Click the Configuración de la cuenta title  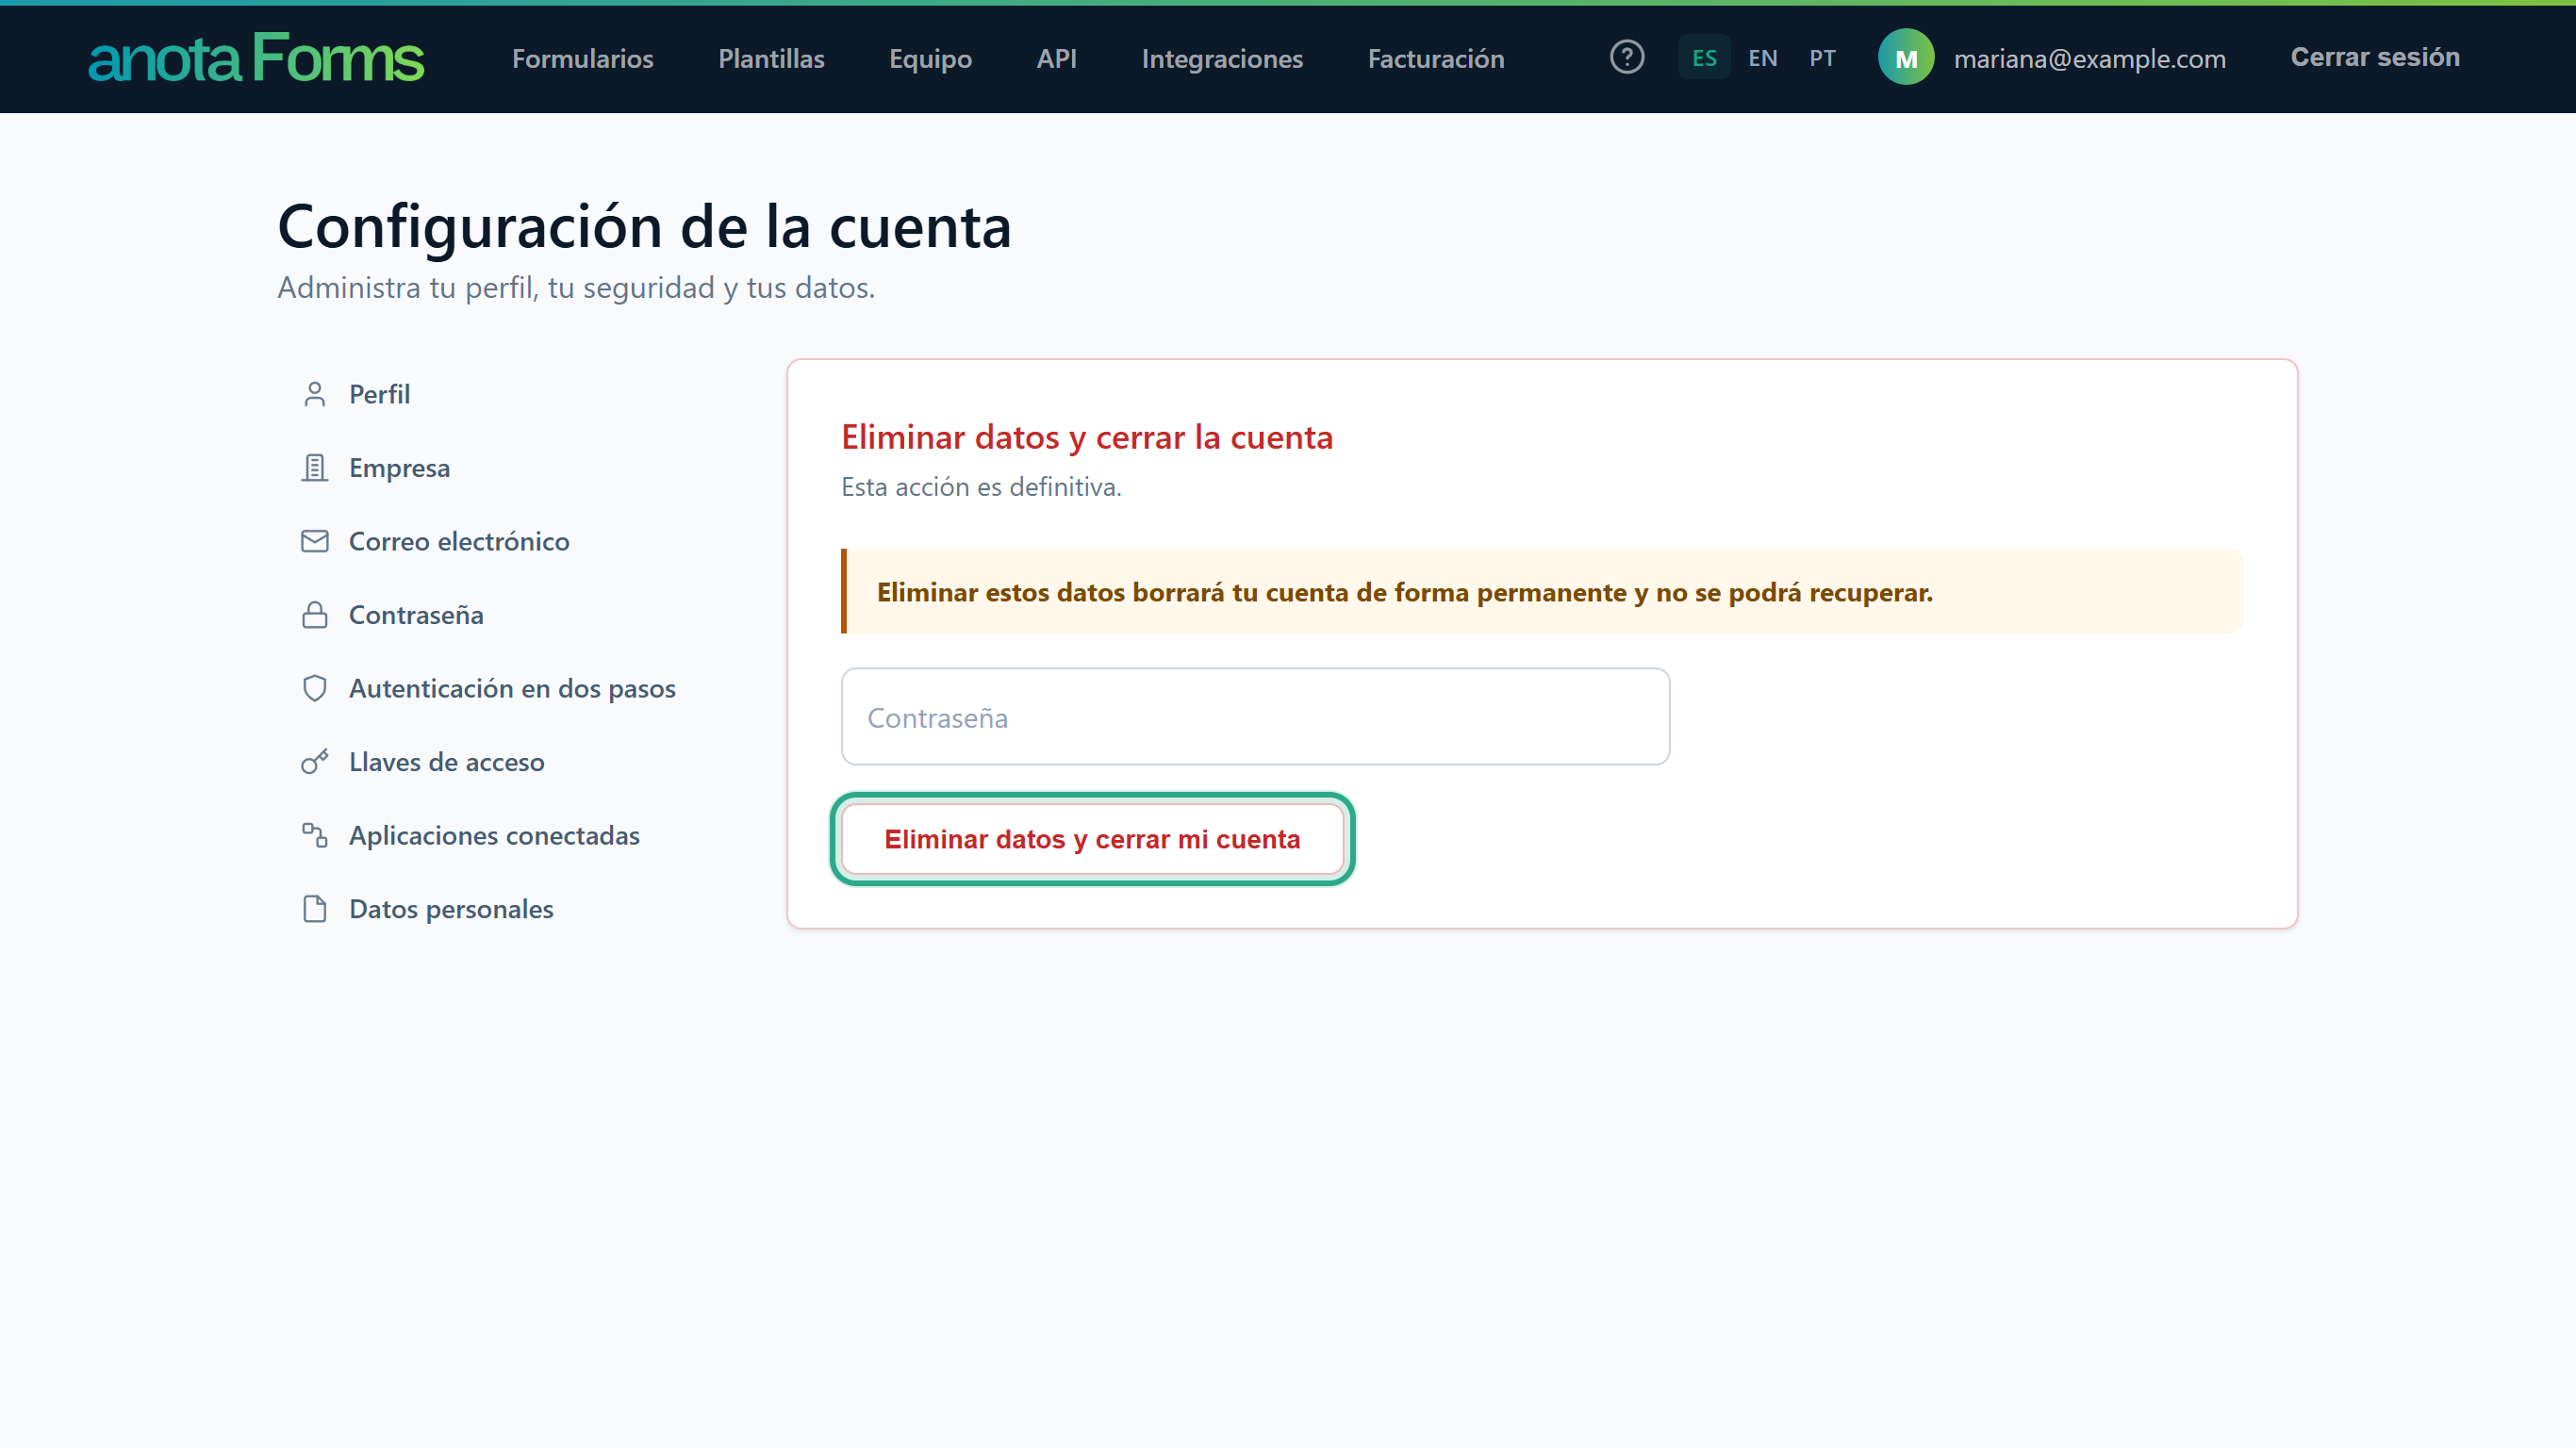(x=644, y=226)
